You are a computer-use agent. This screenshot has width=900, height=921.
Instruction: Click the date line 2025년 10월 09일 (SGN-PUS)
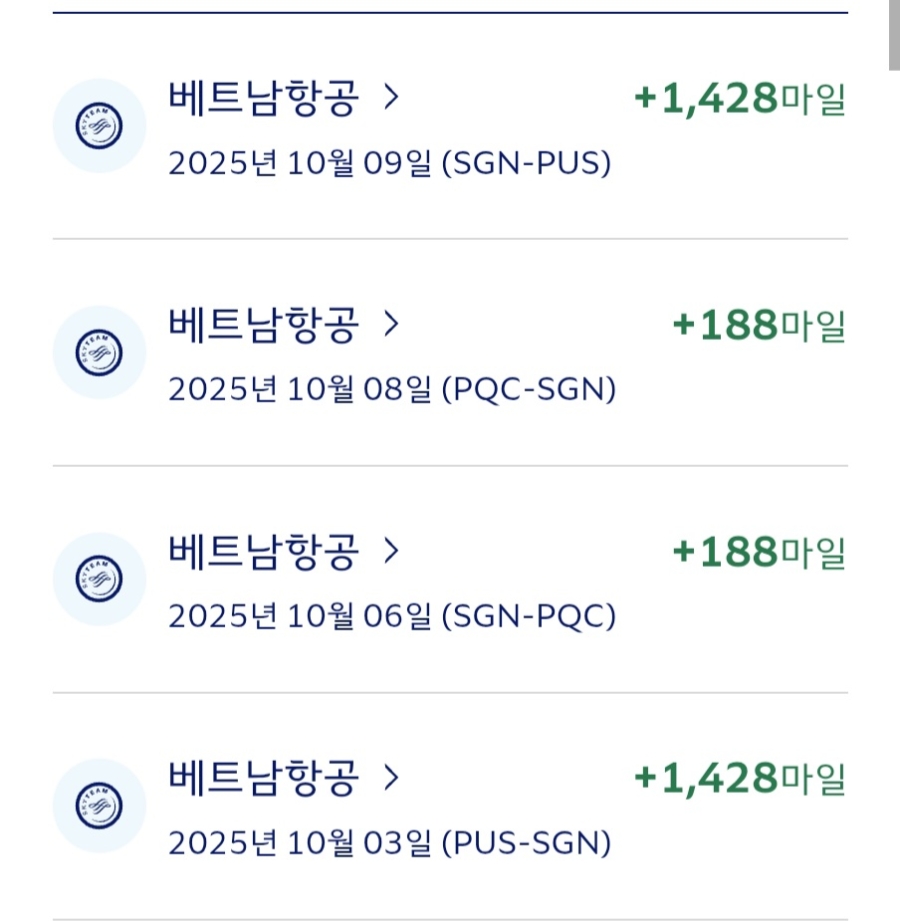click(x=389, y=163)
